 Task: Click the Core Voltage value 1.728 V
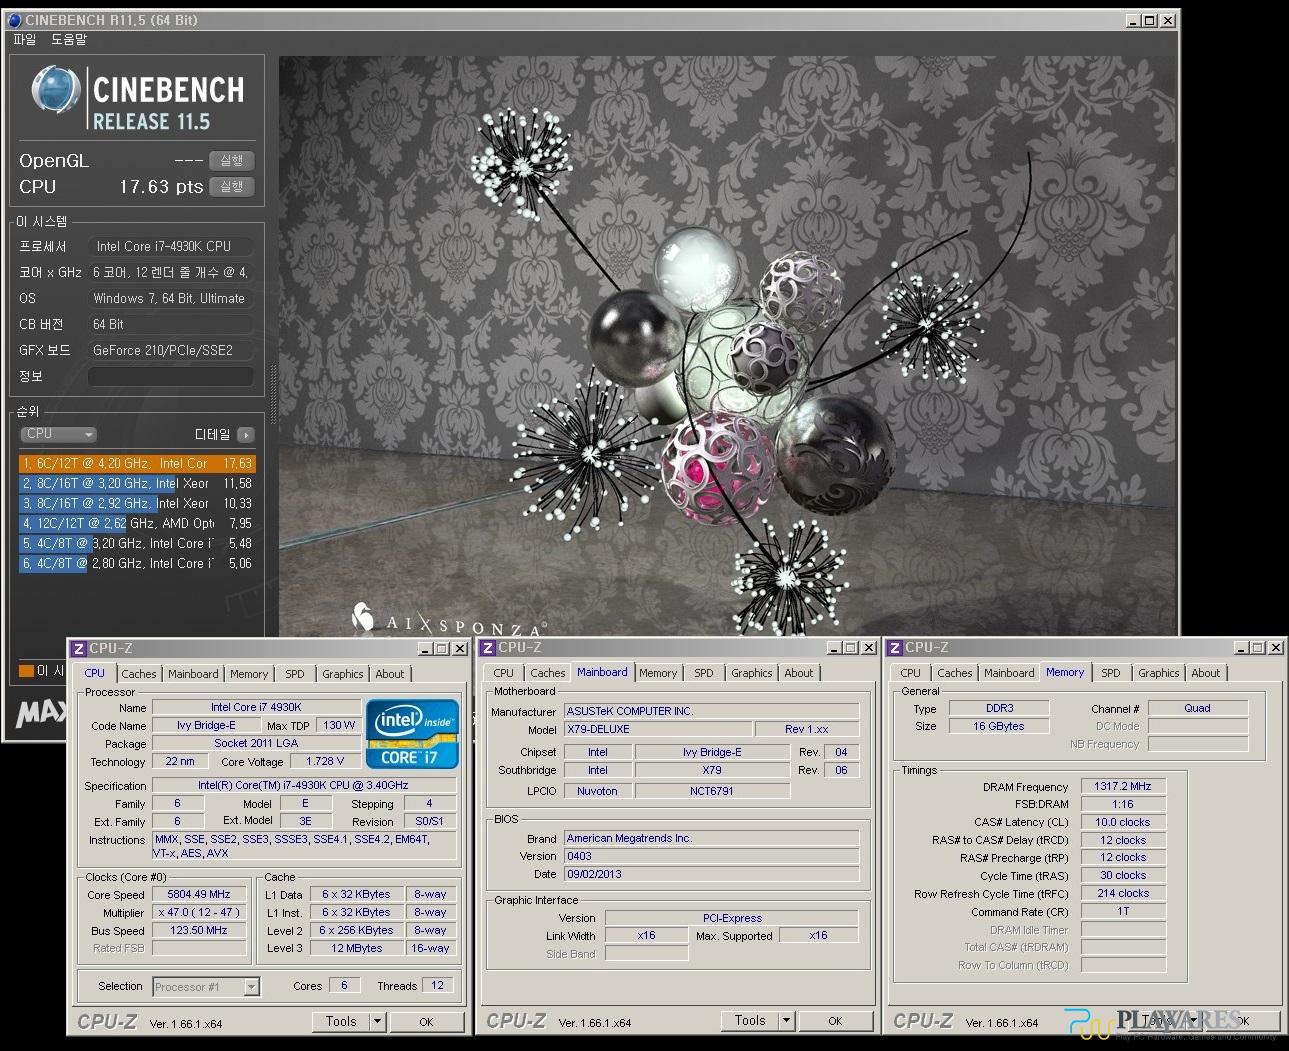[x=326, y=761]
